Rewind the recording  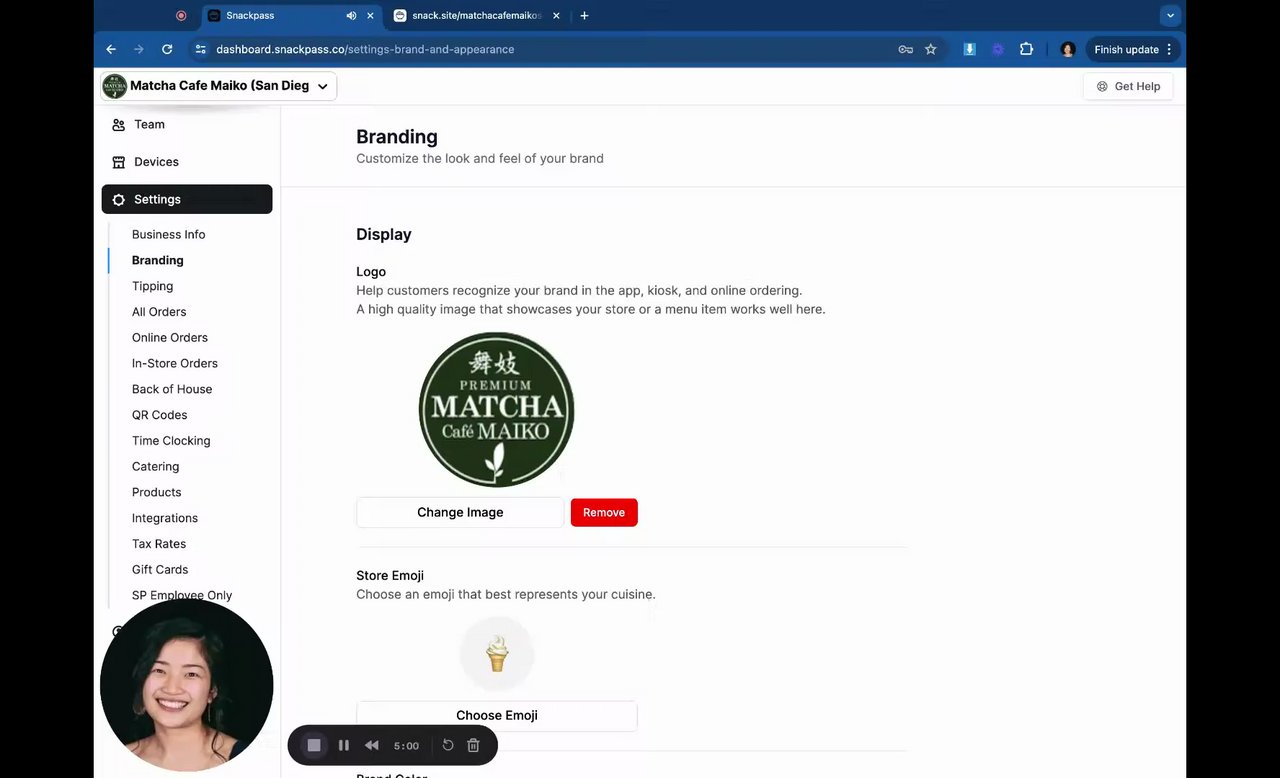point(372,745)
